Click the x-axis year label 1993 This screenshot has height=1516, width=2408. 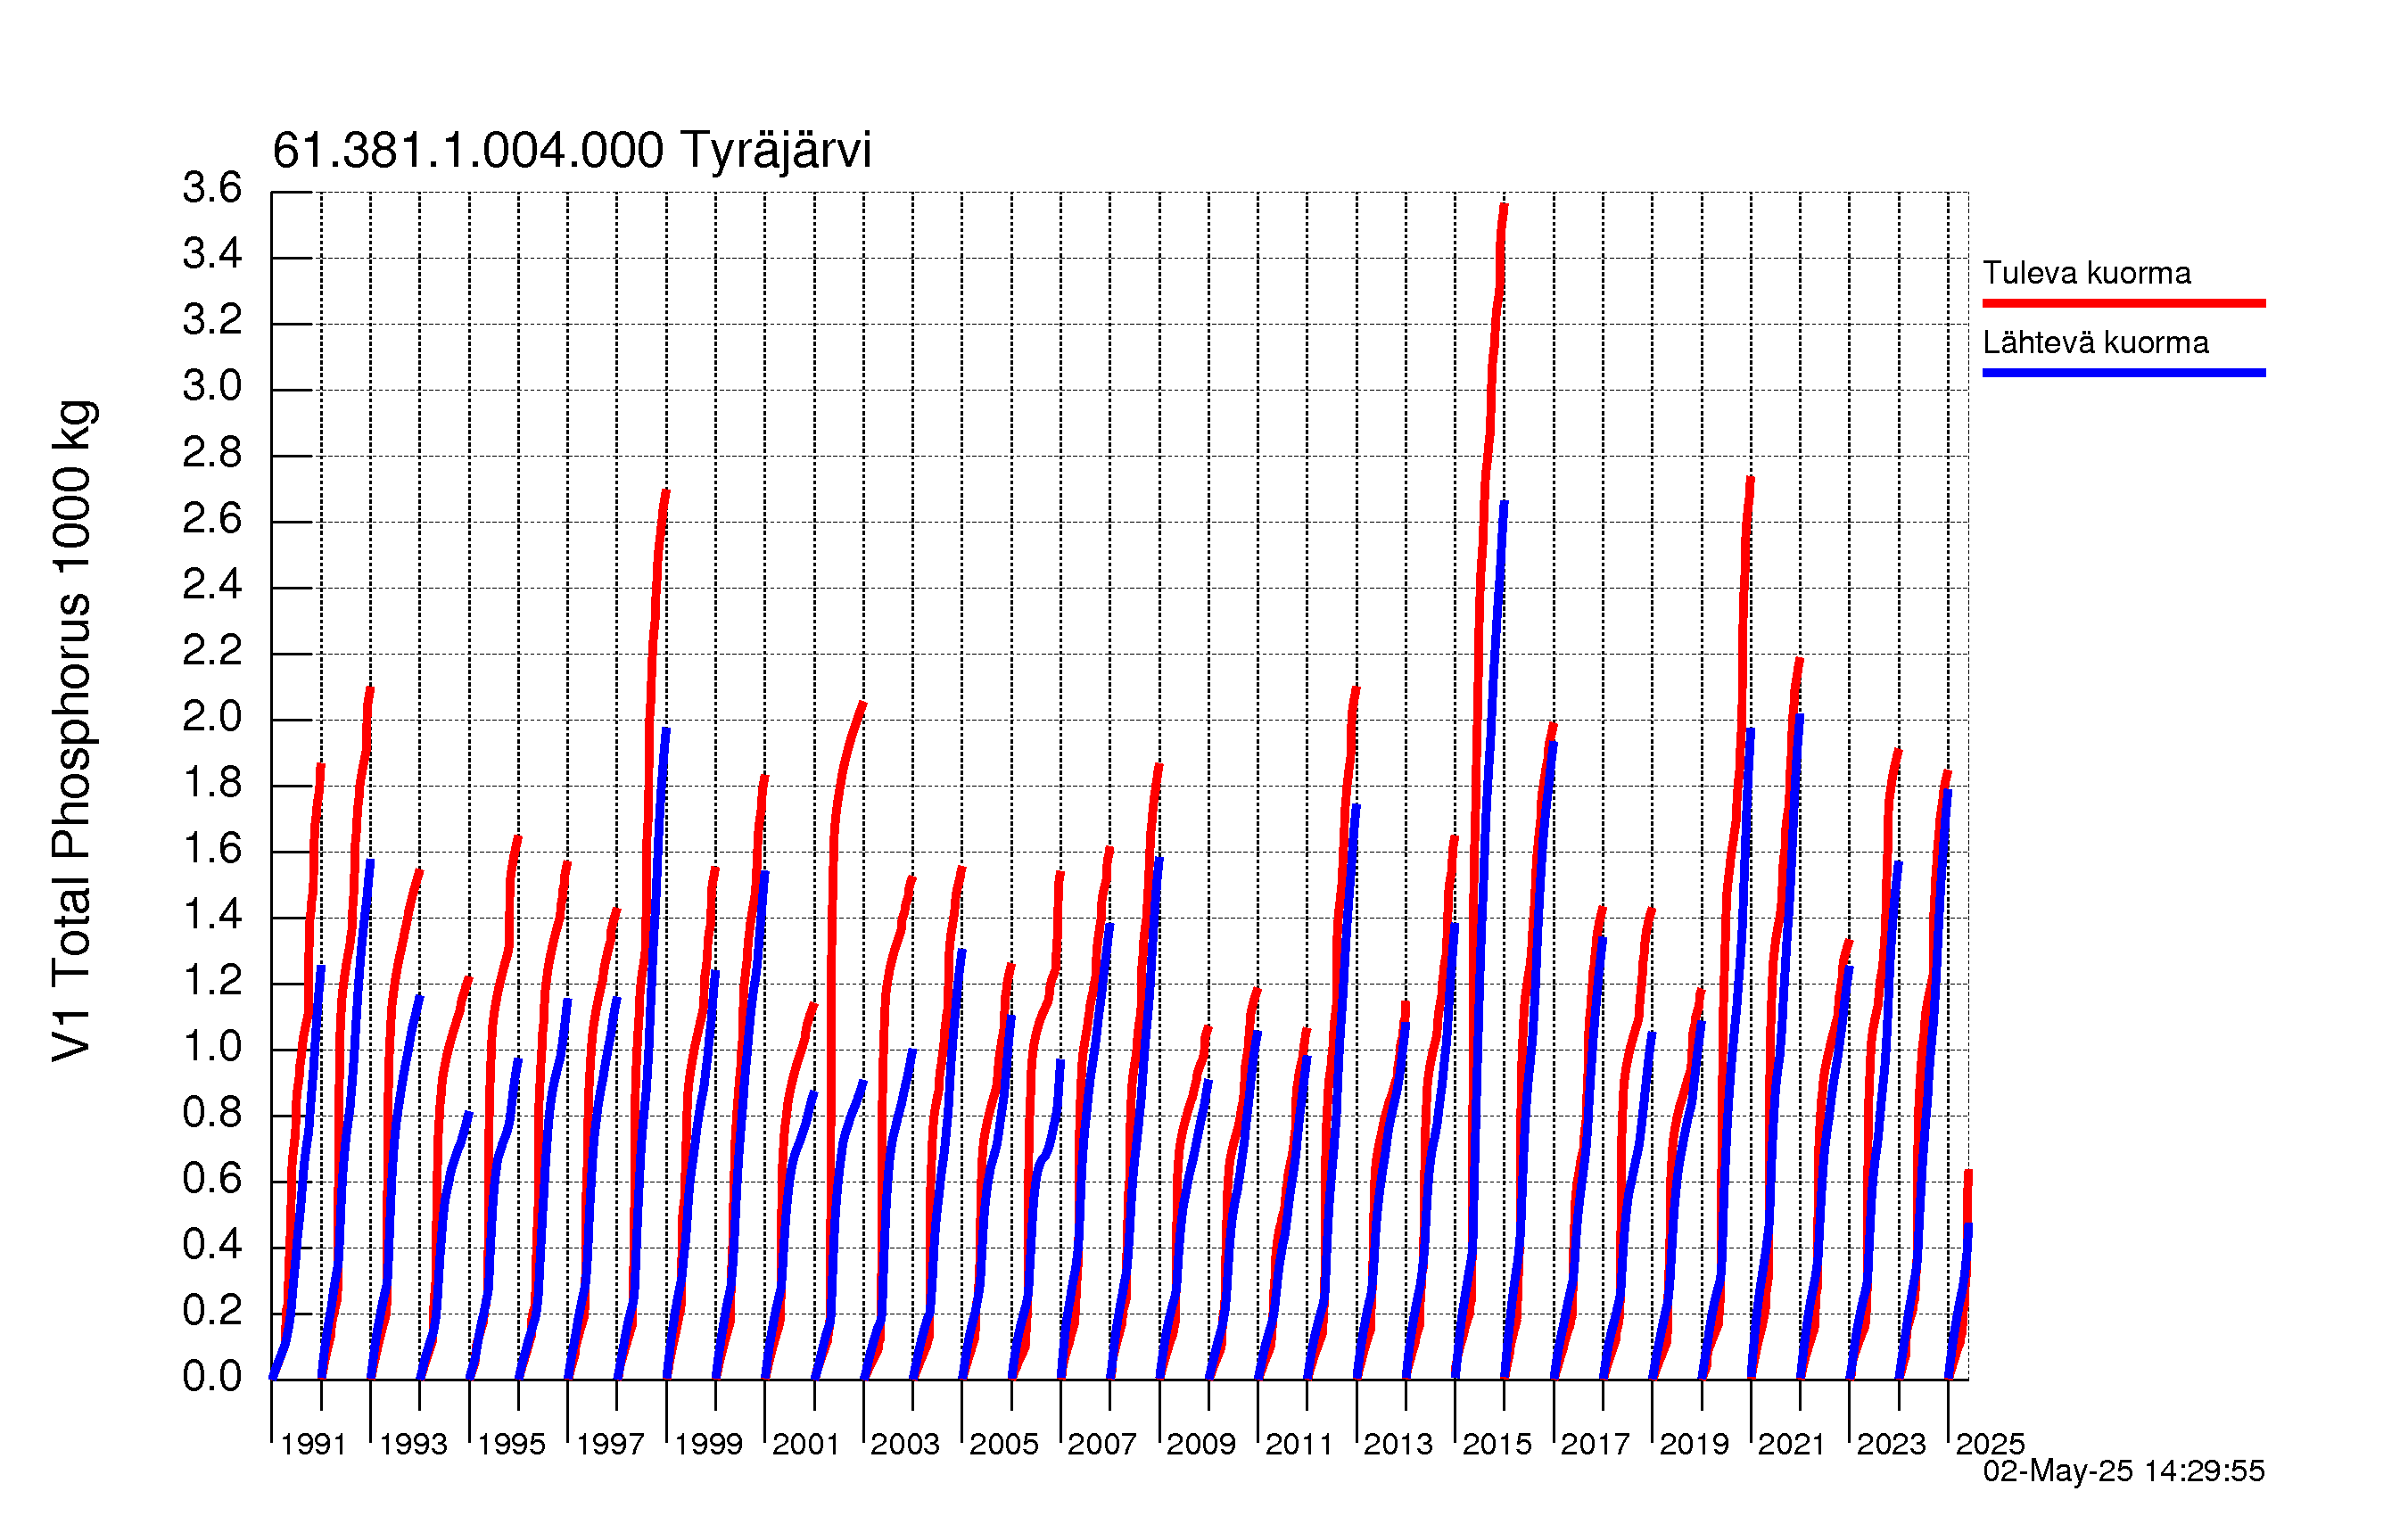pyautogui.click(x=413, y=1444)
